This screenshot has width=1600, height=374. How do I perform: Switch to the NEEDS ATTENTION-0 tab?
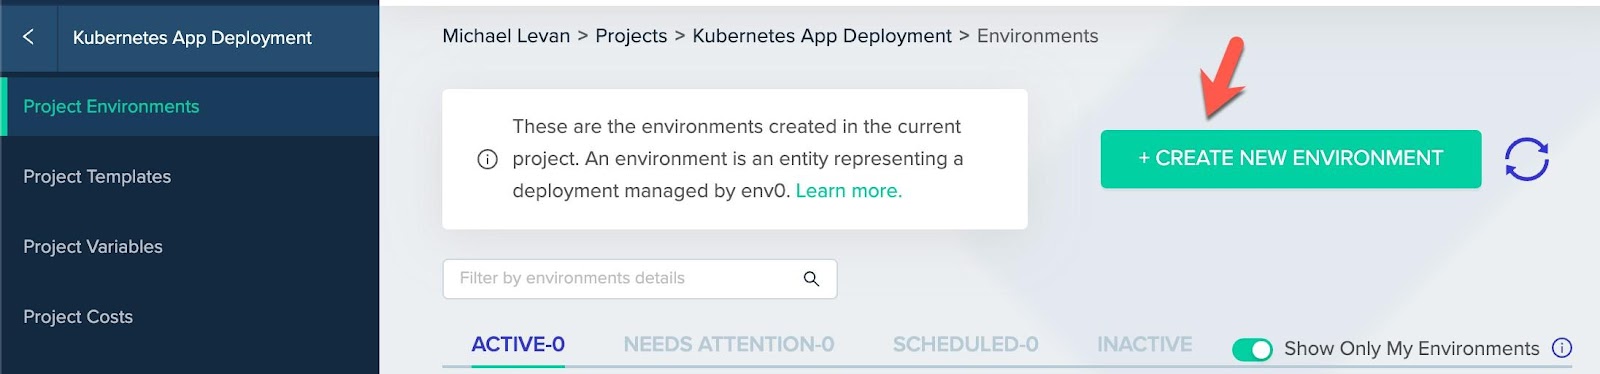[x=728, y=345]
